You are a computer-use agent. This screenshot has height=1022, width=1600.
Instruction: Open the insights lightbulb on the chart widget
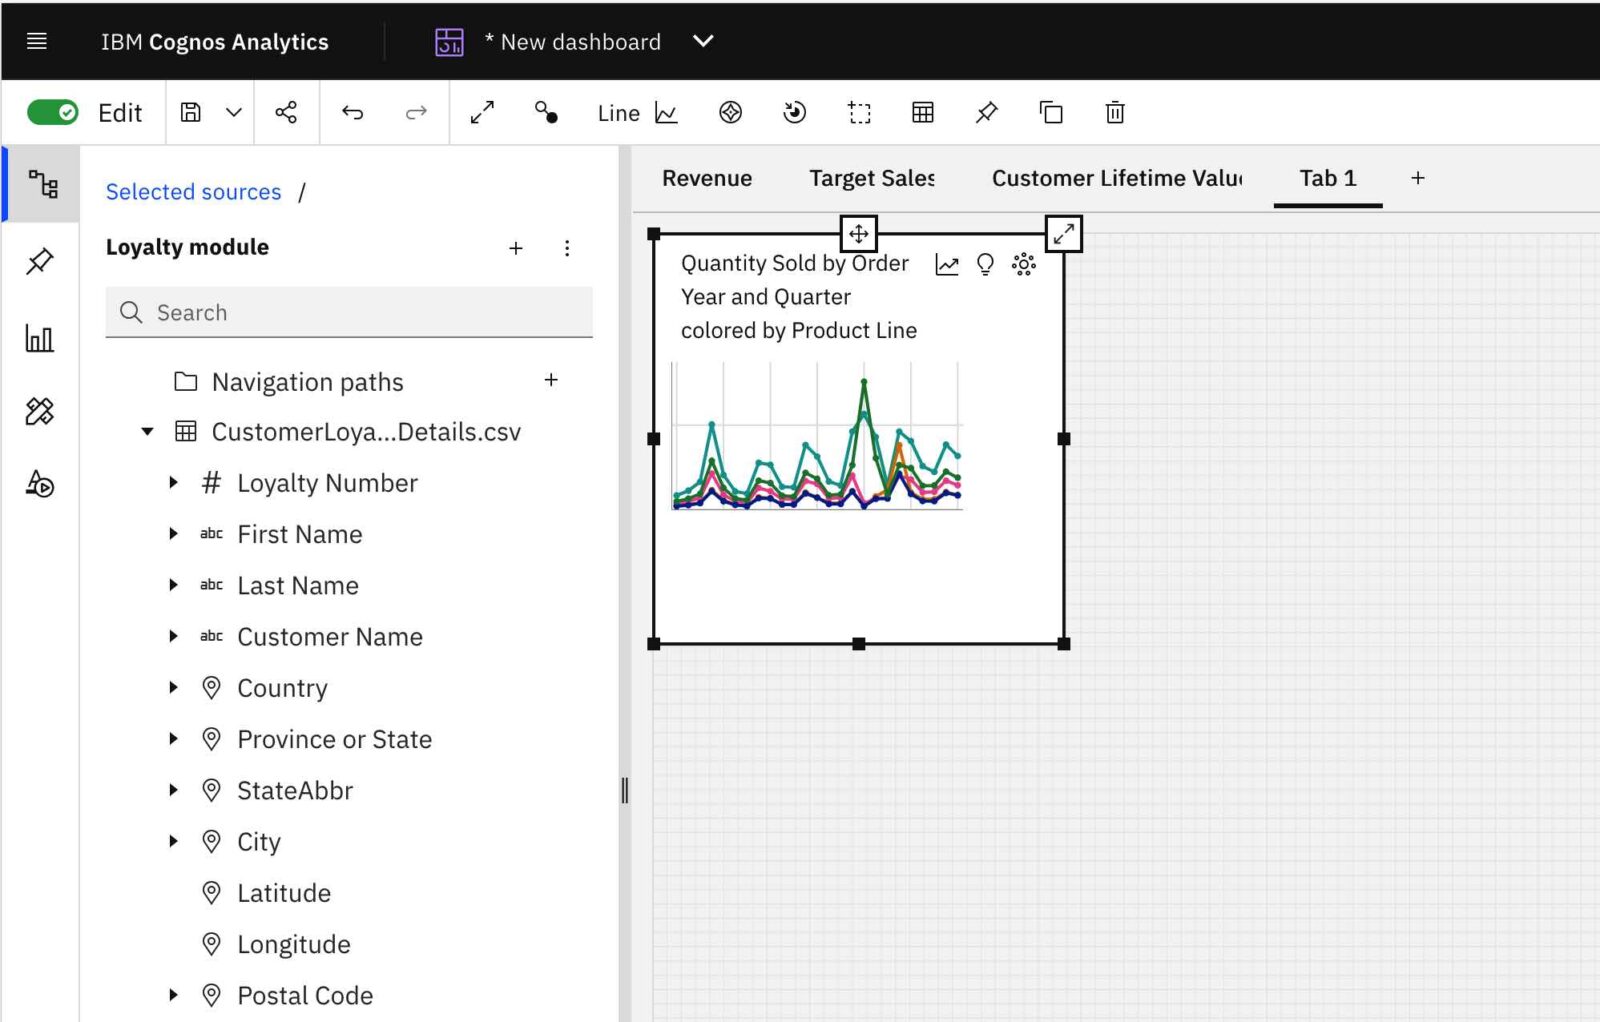pyautogui.click(x=986, y=263)
